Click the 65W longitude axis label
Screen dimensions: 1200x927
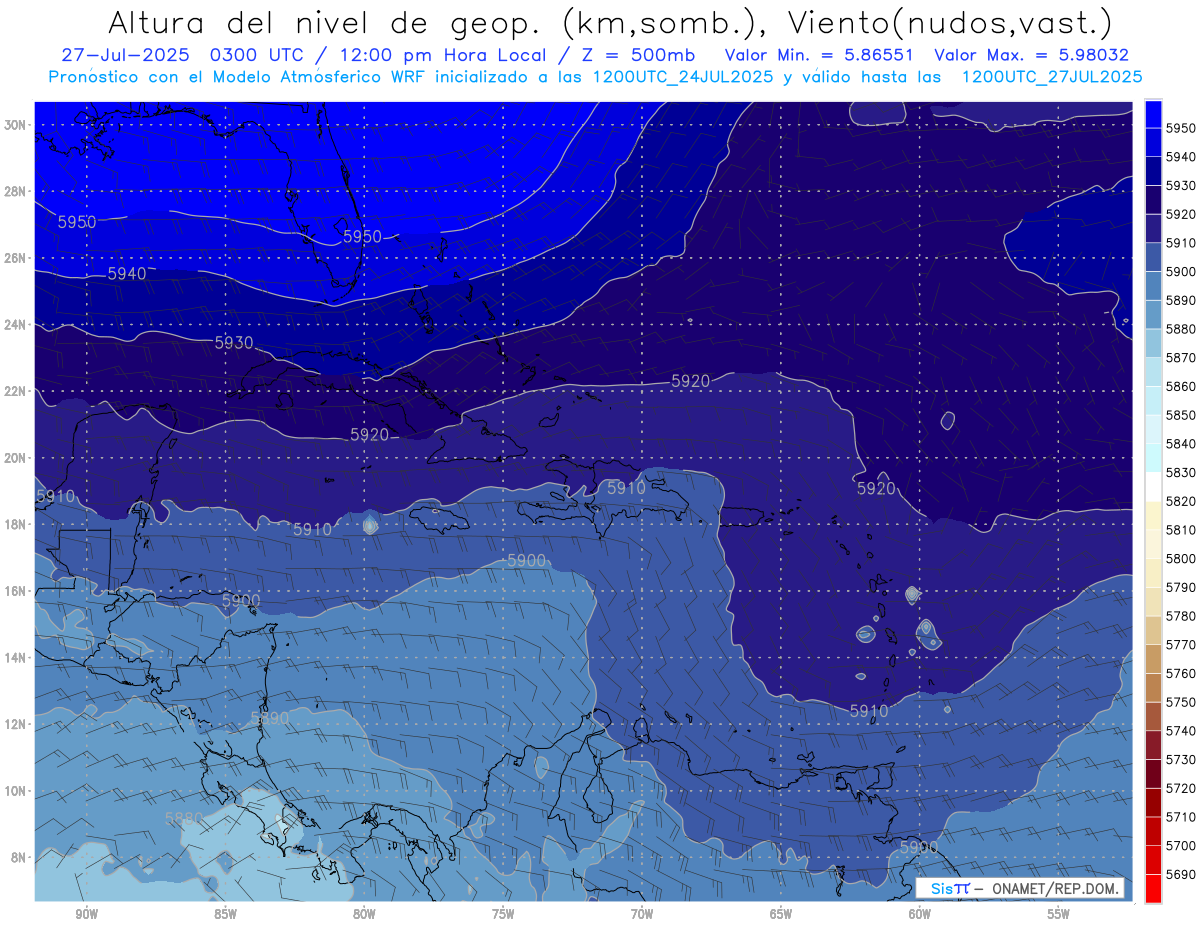click(x=781, y=914)
